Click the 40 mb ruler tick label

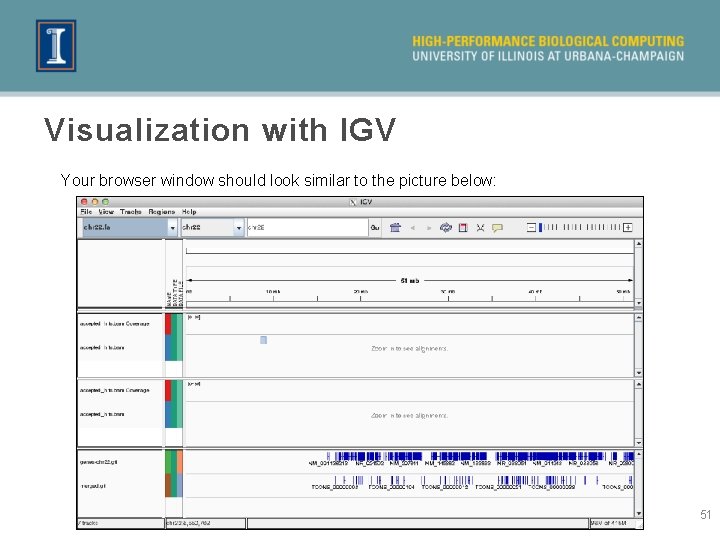[535, 292]
